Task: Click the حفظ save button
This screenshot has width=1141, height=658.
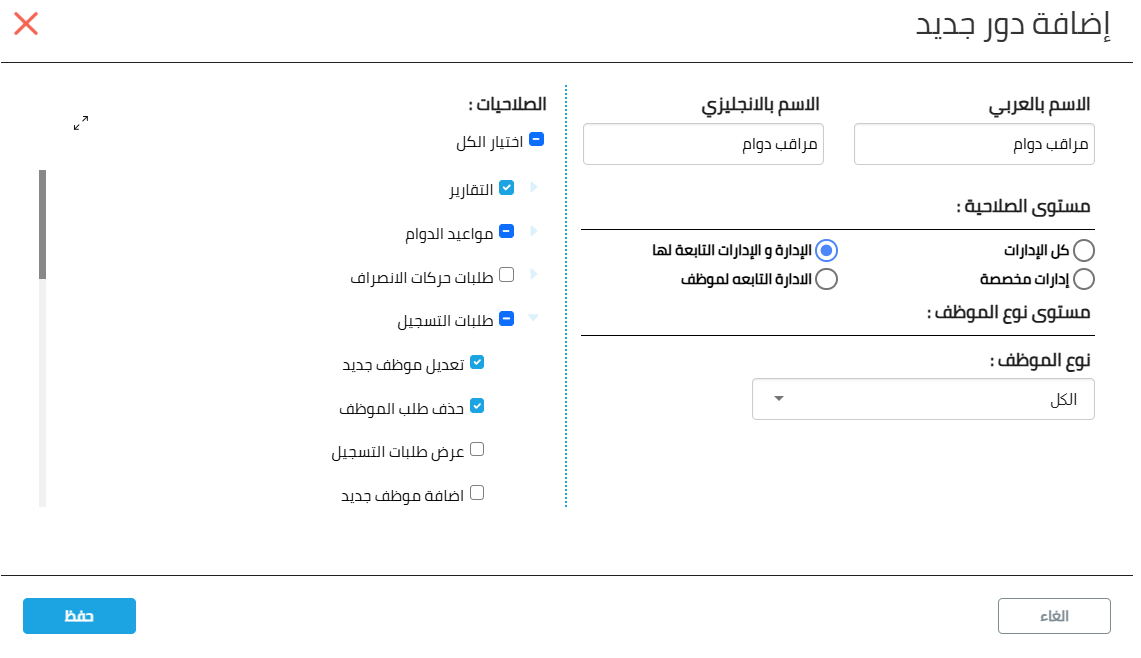Action: [x=79, y=616]
